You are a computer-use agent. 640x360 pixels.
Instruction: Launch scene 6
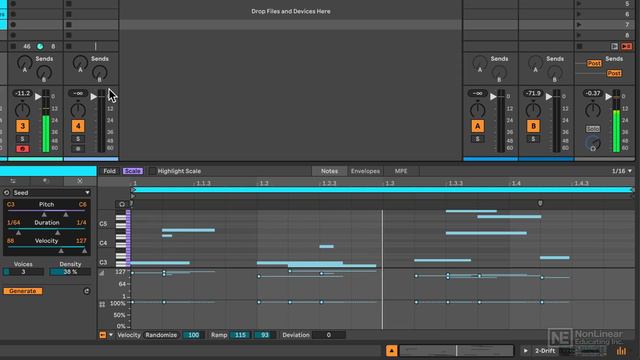(578, 14)
